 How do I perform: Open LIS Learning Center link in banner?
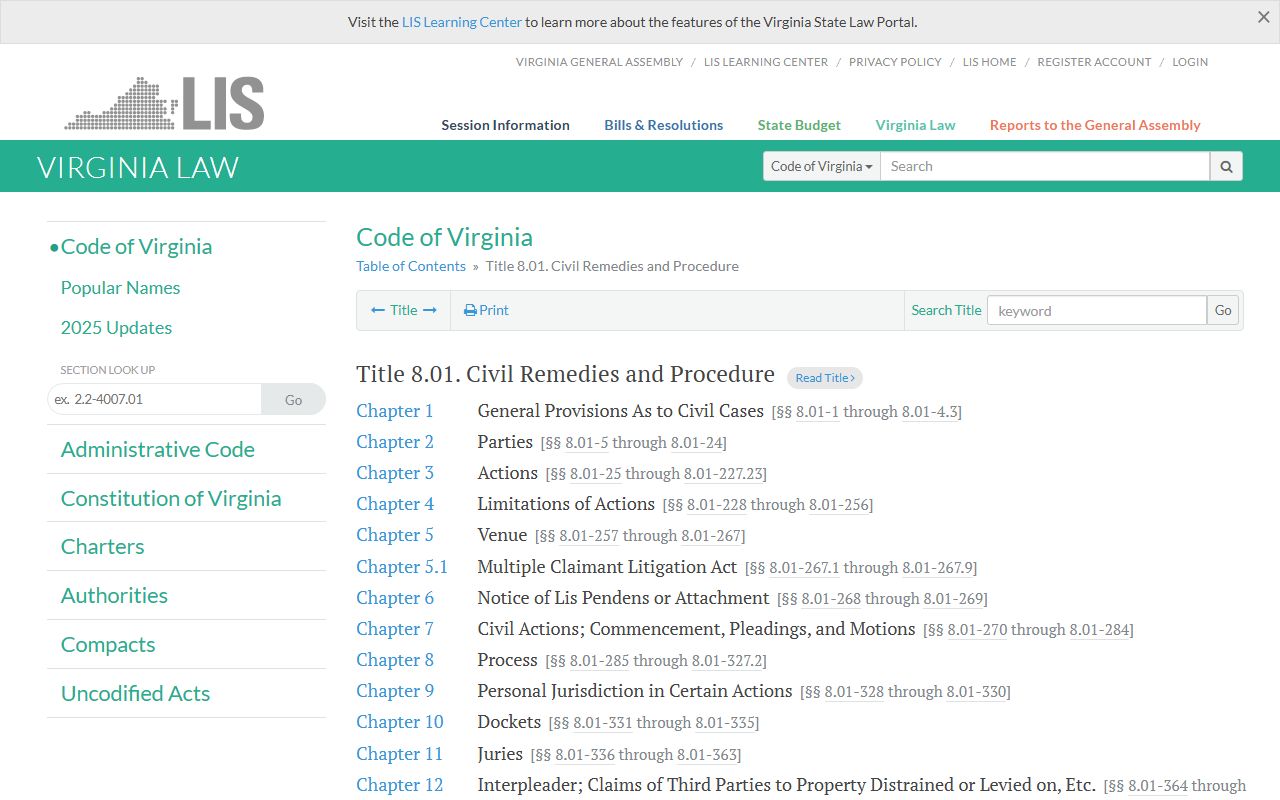[x=462, y=22]
